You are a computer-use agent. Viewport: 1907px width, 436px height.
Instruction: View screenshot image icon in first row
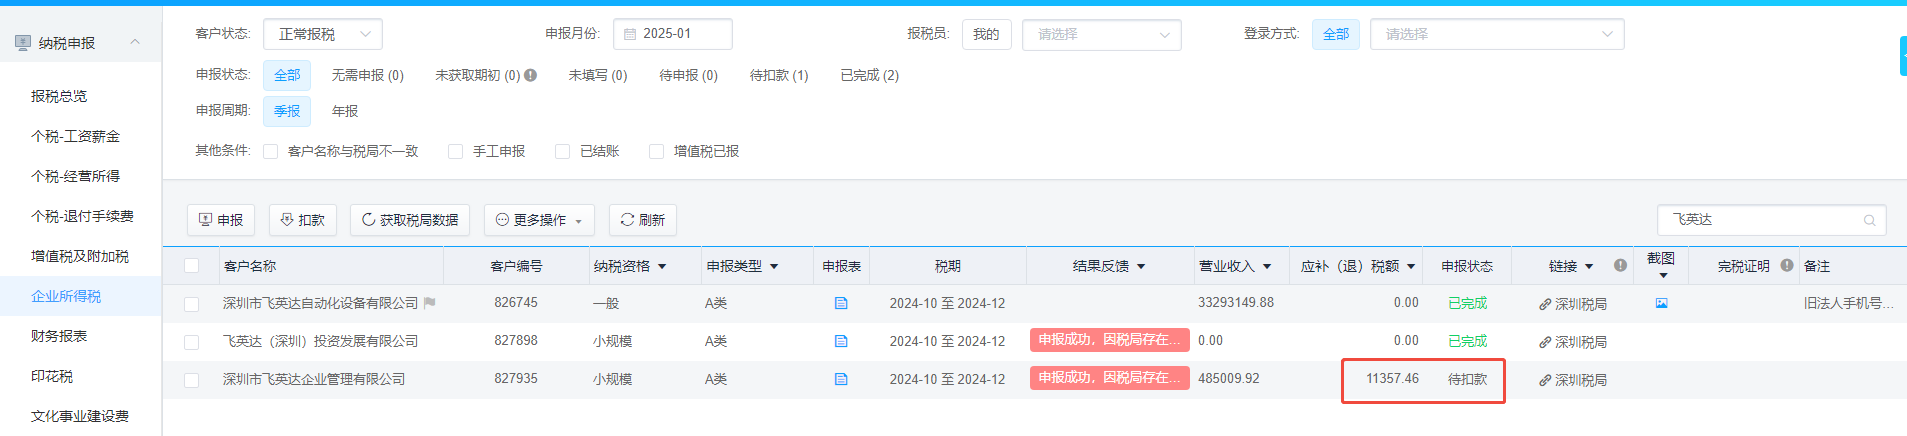point(1661,303)
